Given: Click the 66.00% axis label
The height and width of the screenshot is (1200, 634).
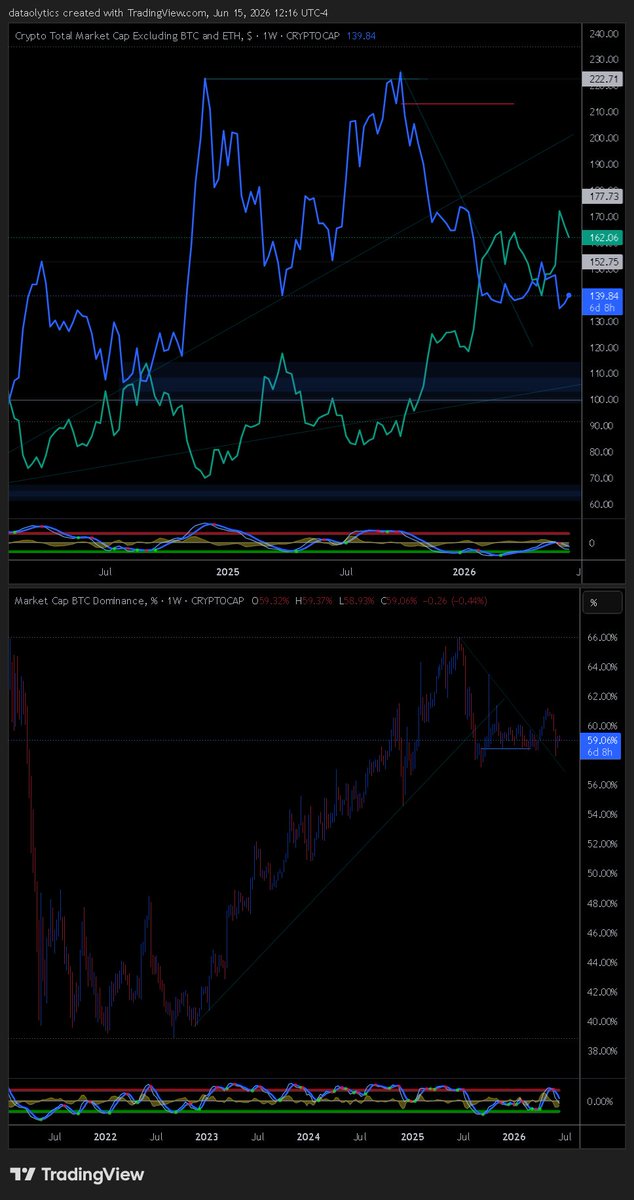Looking at the screenshot, I should 604,636.
